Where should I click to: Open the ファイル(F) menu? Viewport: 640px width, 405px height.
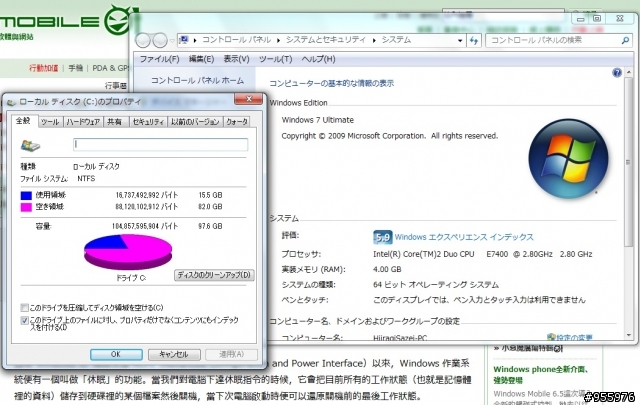pos(159,59)
